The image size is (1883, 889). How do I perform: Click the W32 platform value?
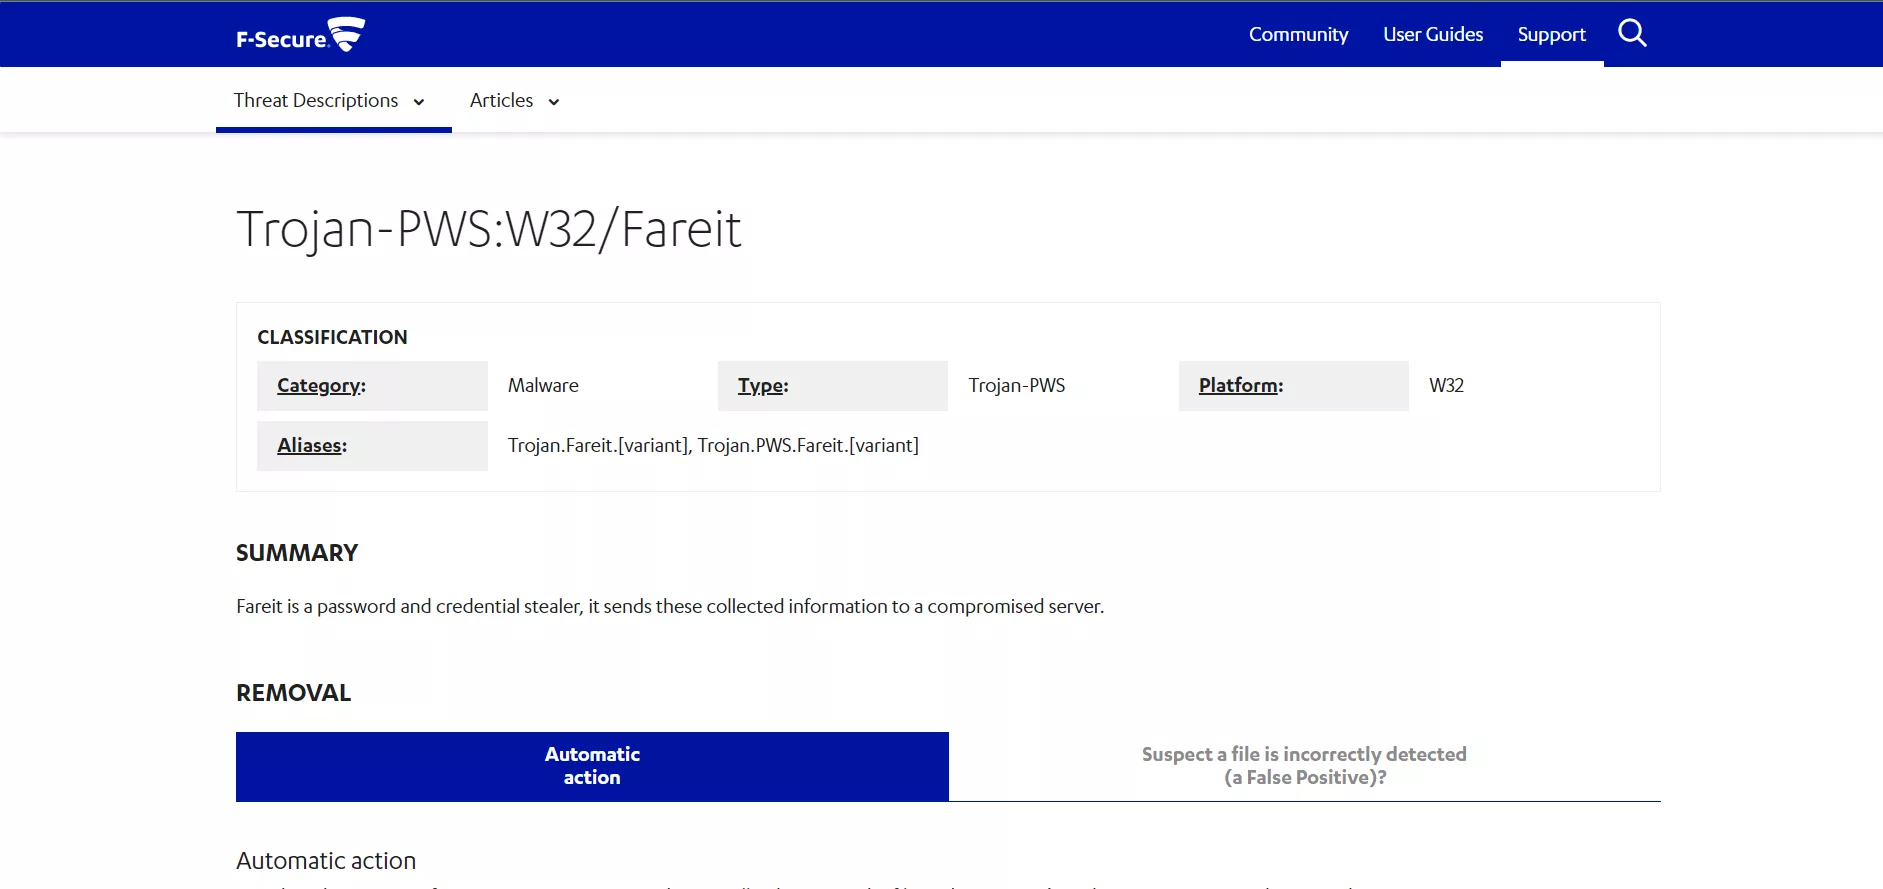click(1446, 386)
